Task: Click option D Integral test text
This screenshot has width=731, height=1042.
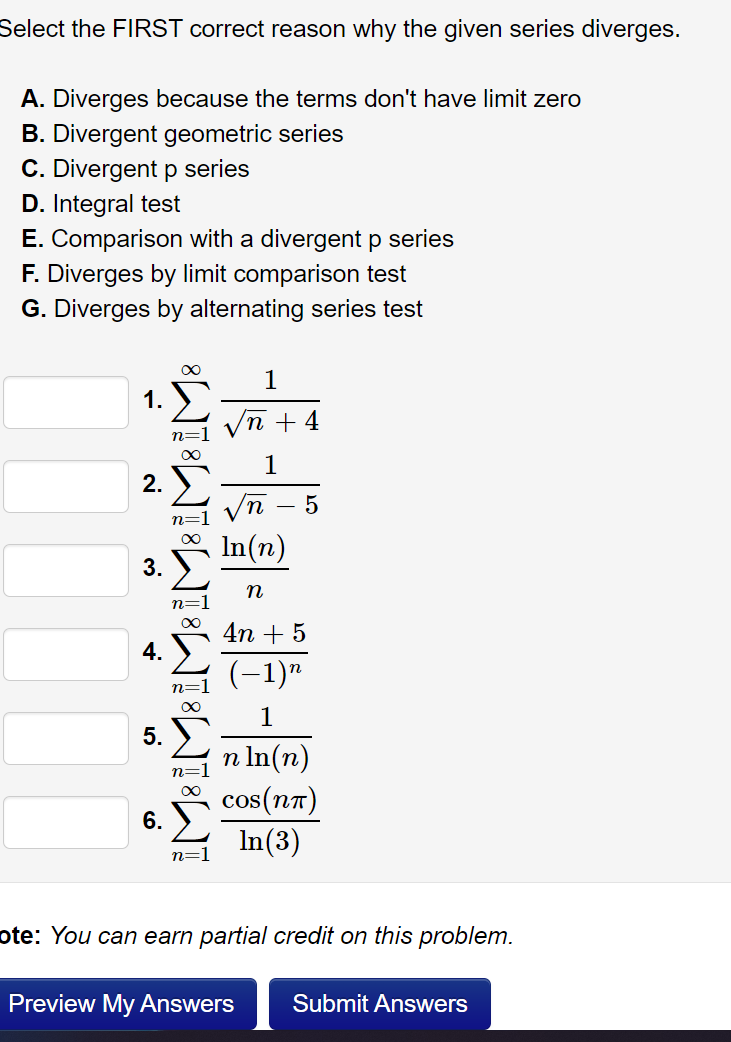Action: click(100, 203)
